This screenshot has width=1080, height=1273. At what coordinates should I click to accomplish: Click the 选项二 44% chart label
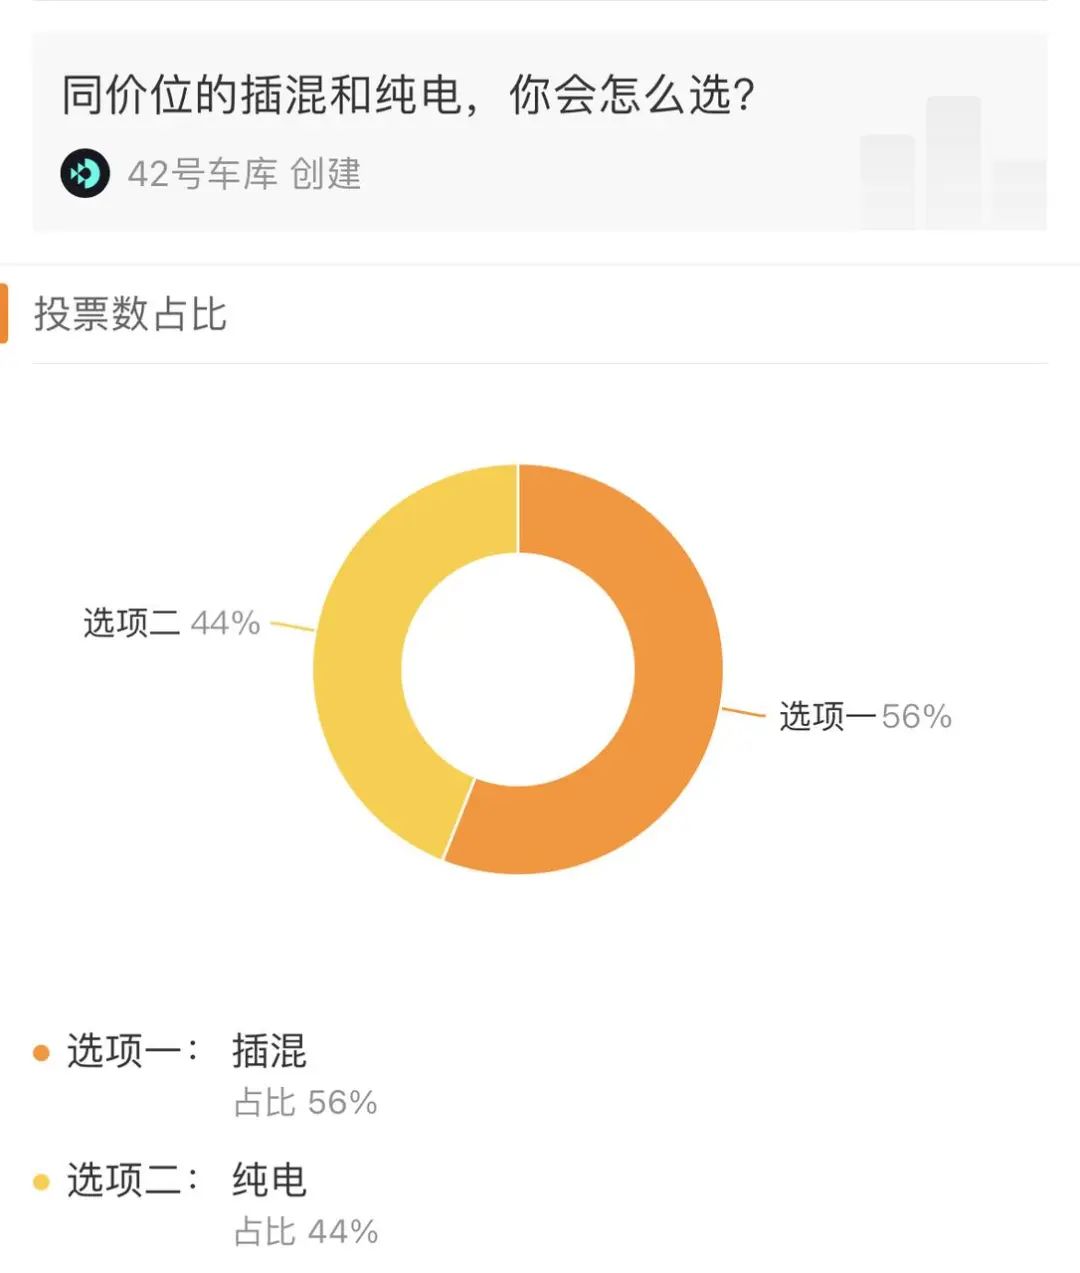171,623
